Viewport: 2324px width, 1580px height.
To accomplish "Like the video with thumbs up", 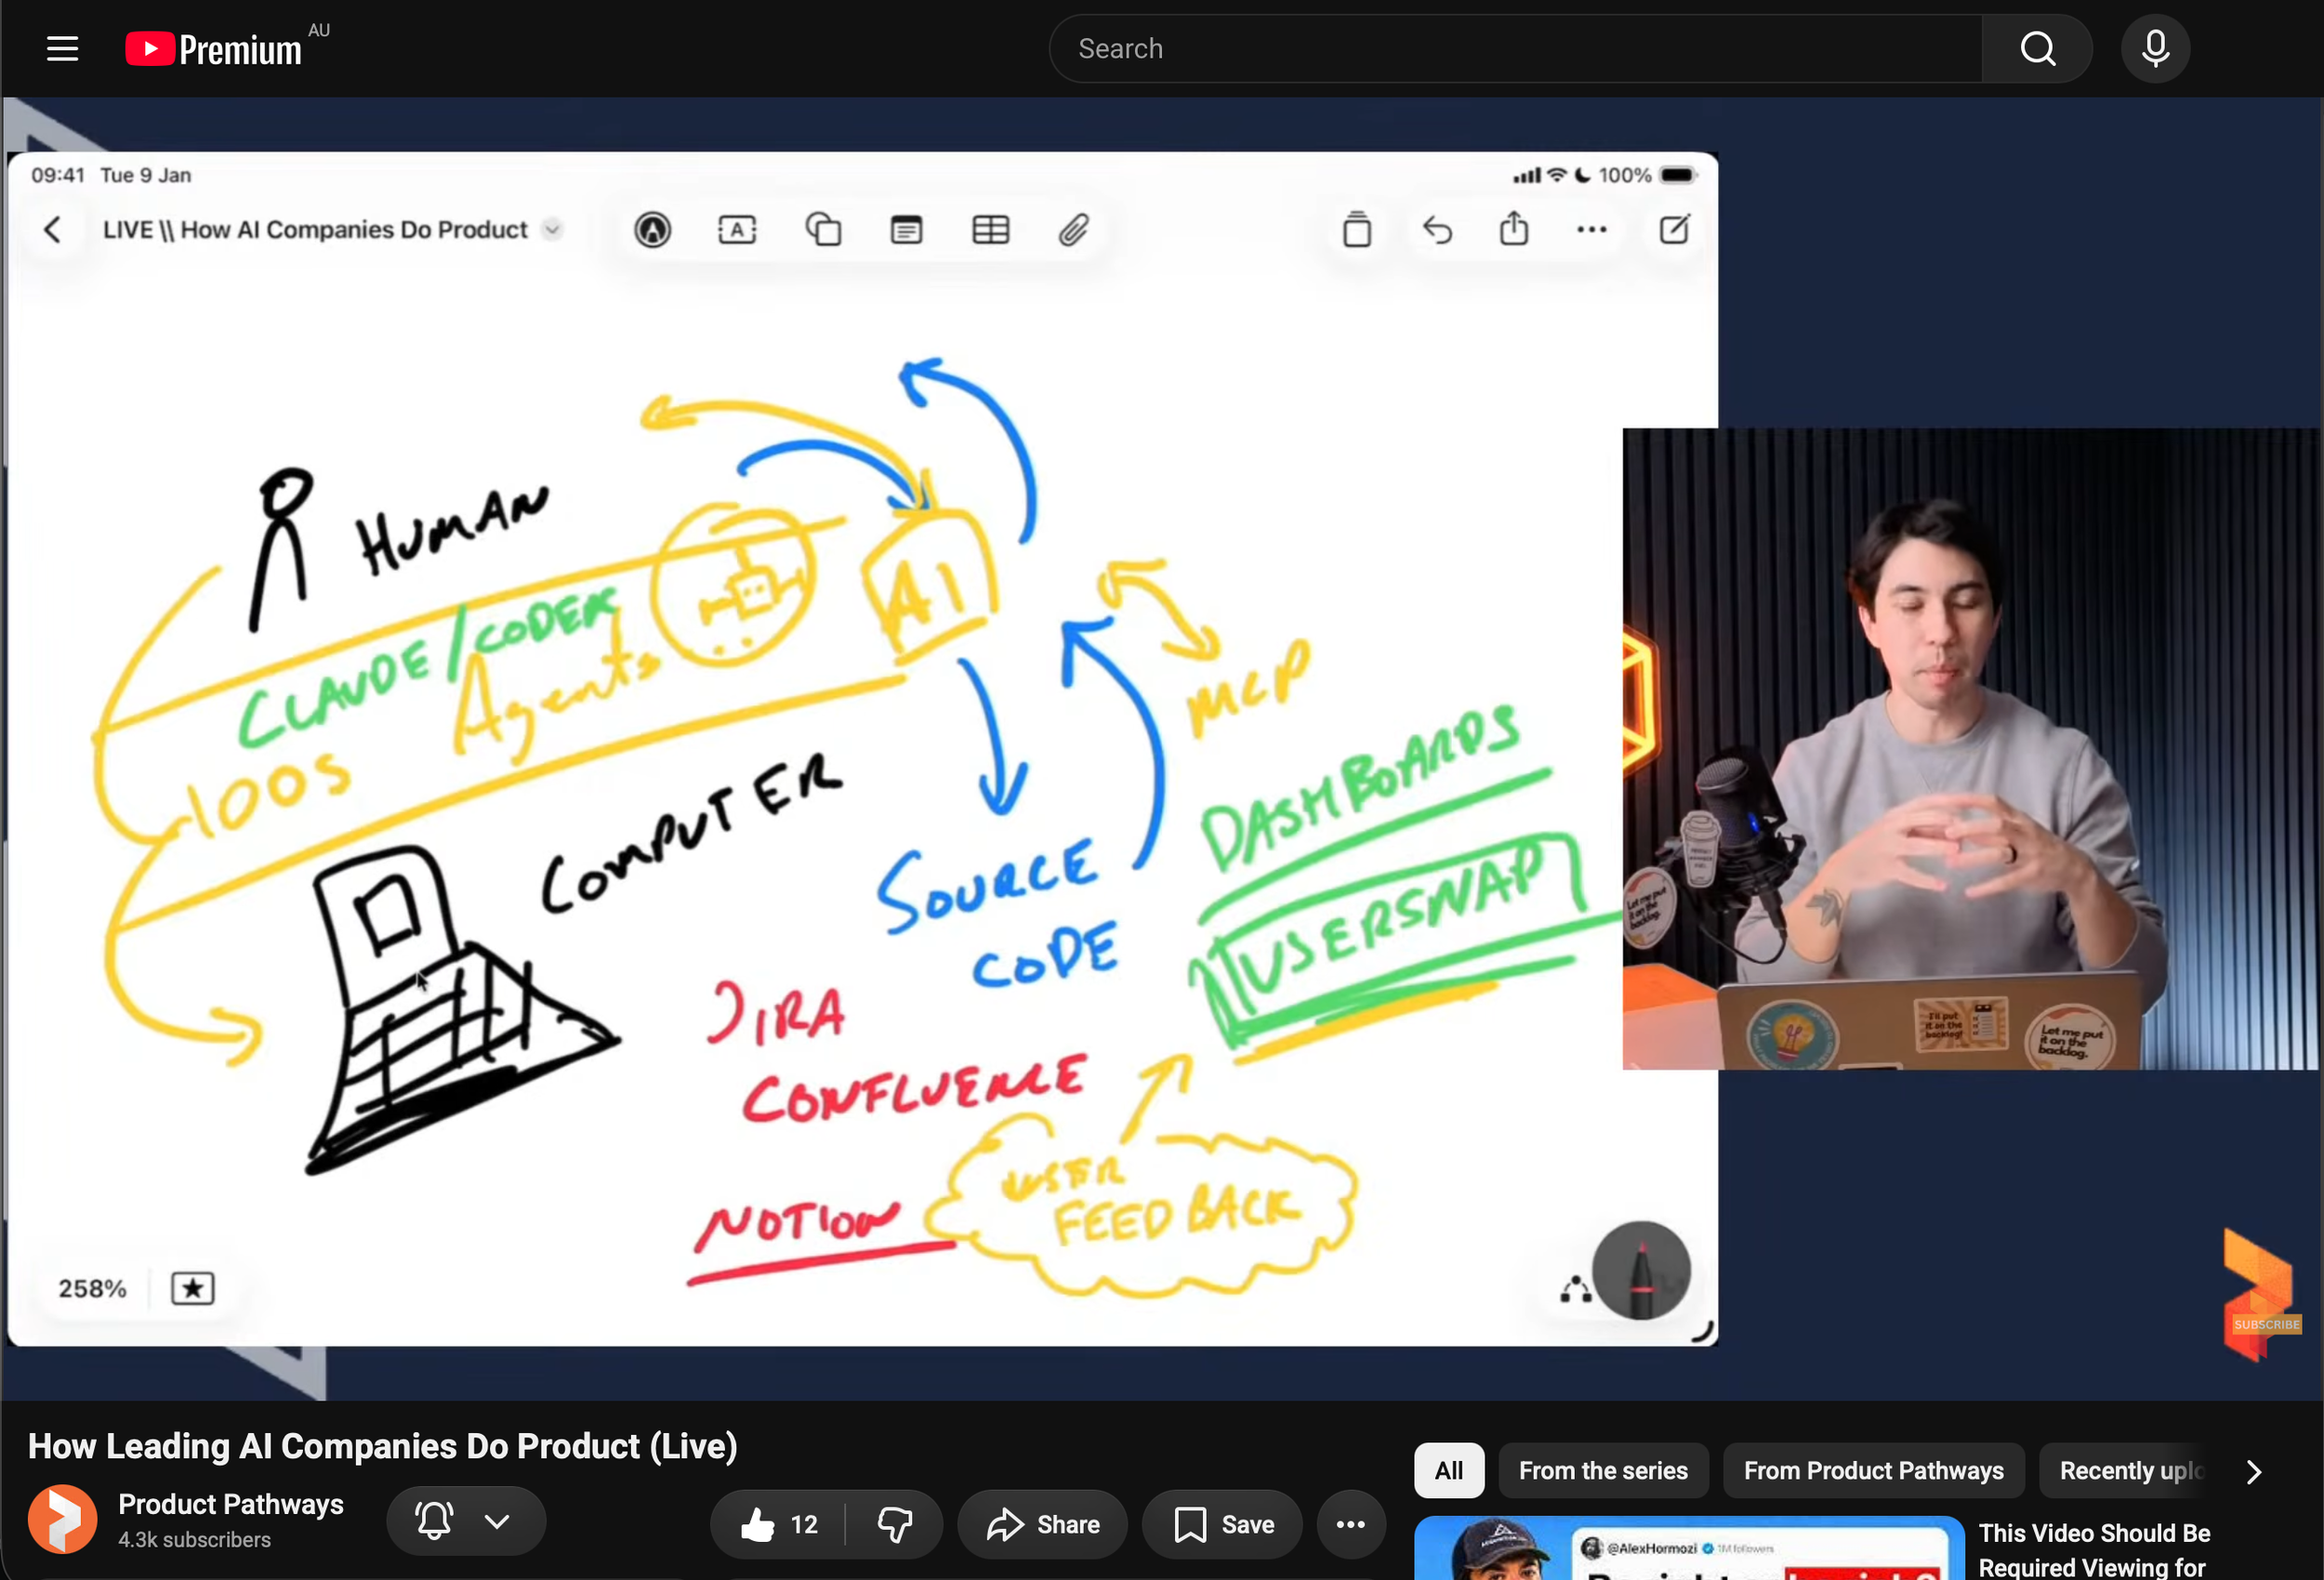I will (779, 1524).
